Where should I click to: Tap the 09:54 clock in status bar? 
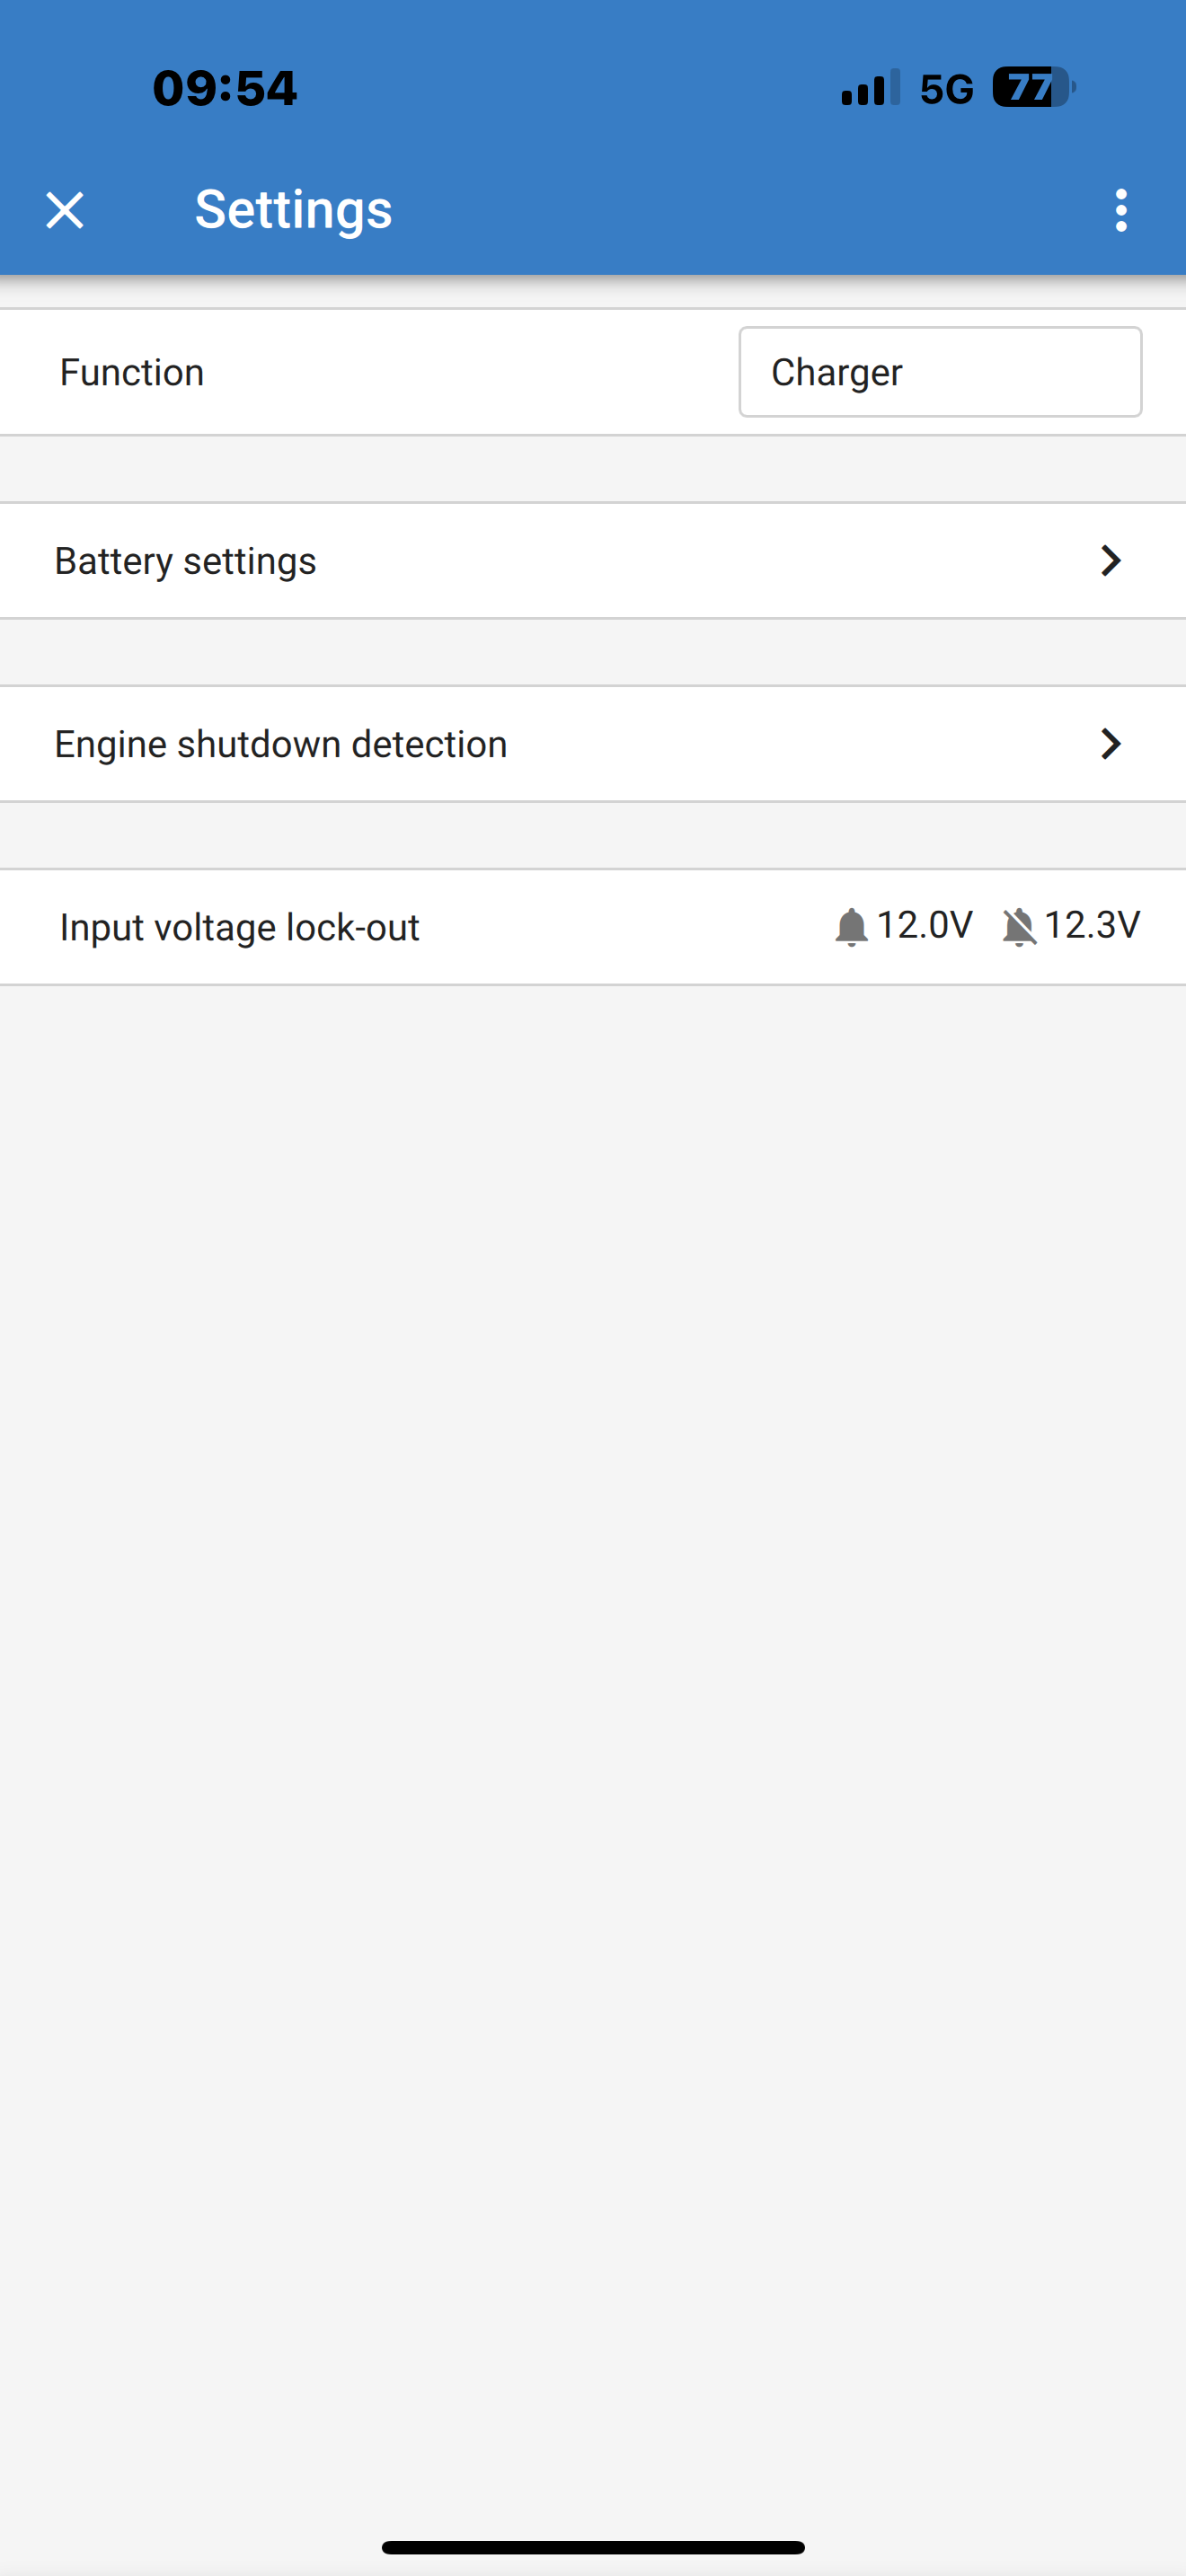pyautogui.click(x=225, y=88)
